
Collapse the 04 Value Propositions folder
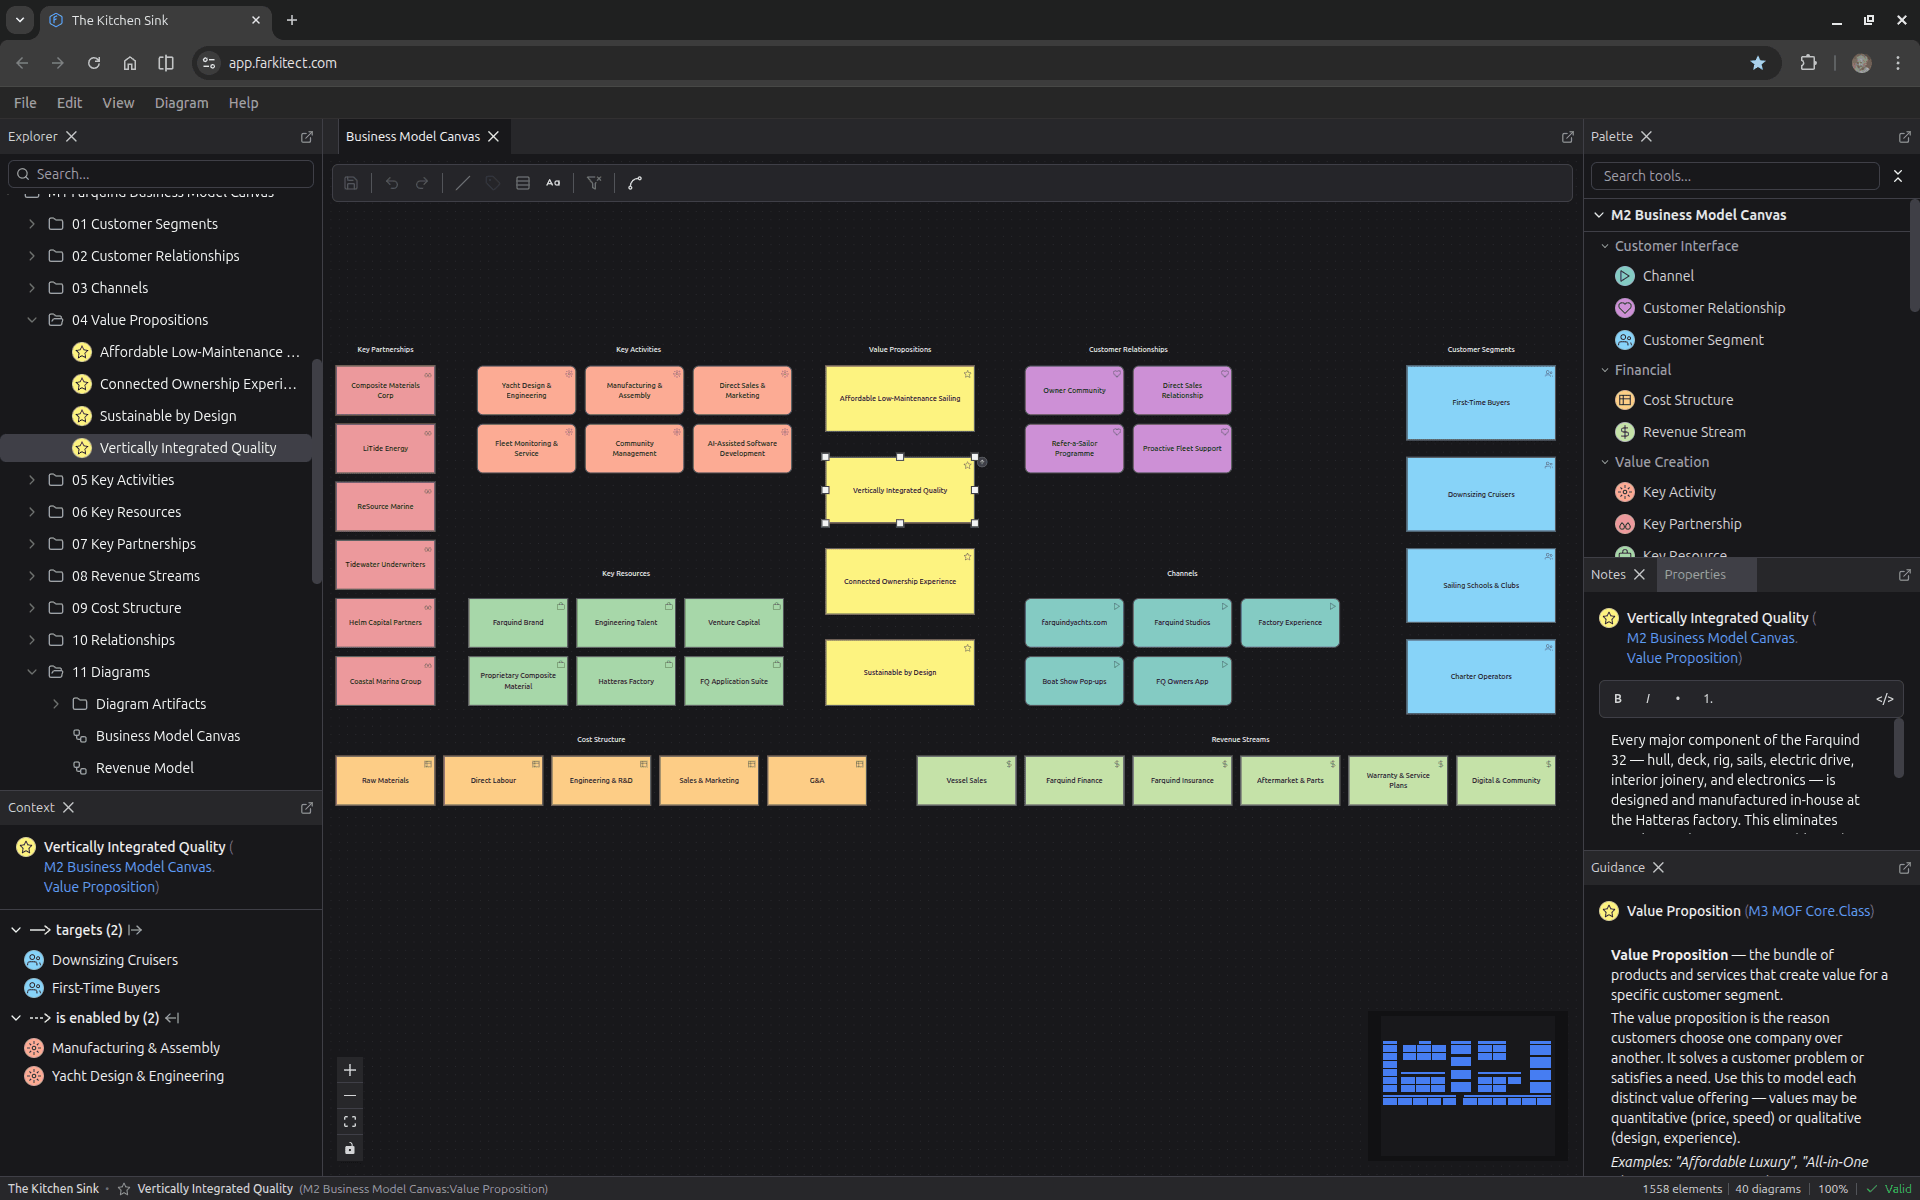click(32, 320)
